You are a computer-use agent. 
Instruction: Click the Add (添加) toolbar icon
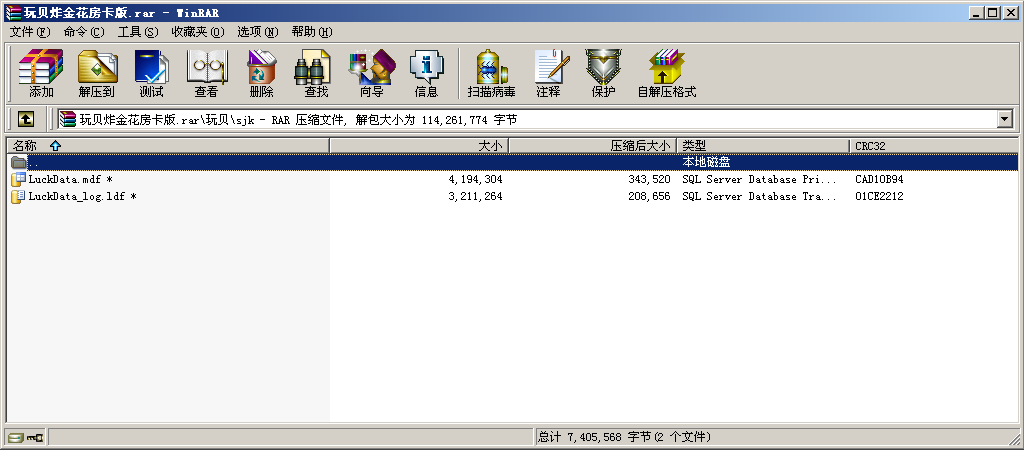pos(41,73)
